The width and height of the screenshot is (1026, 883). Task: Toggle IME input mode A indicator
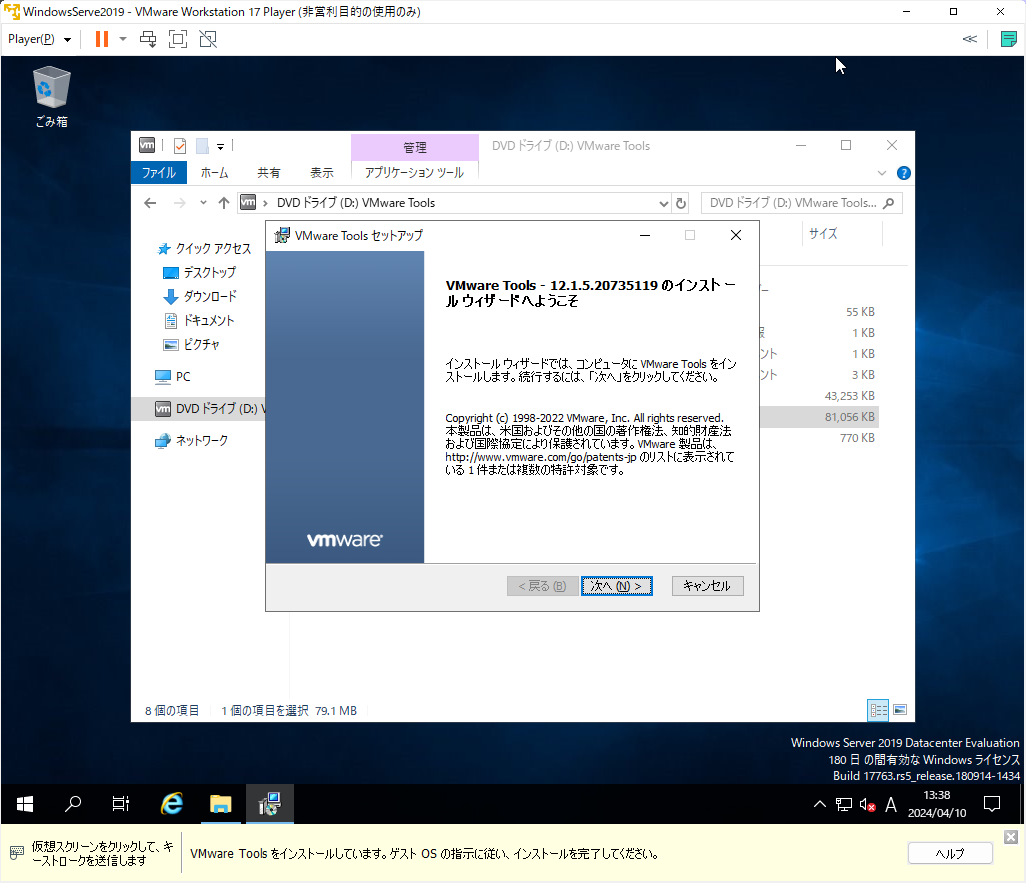click(891, 804)
